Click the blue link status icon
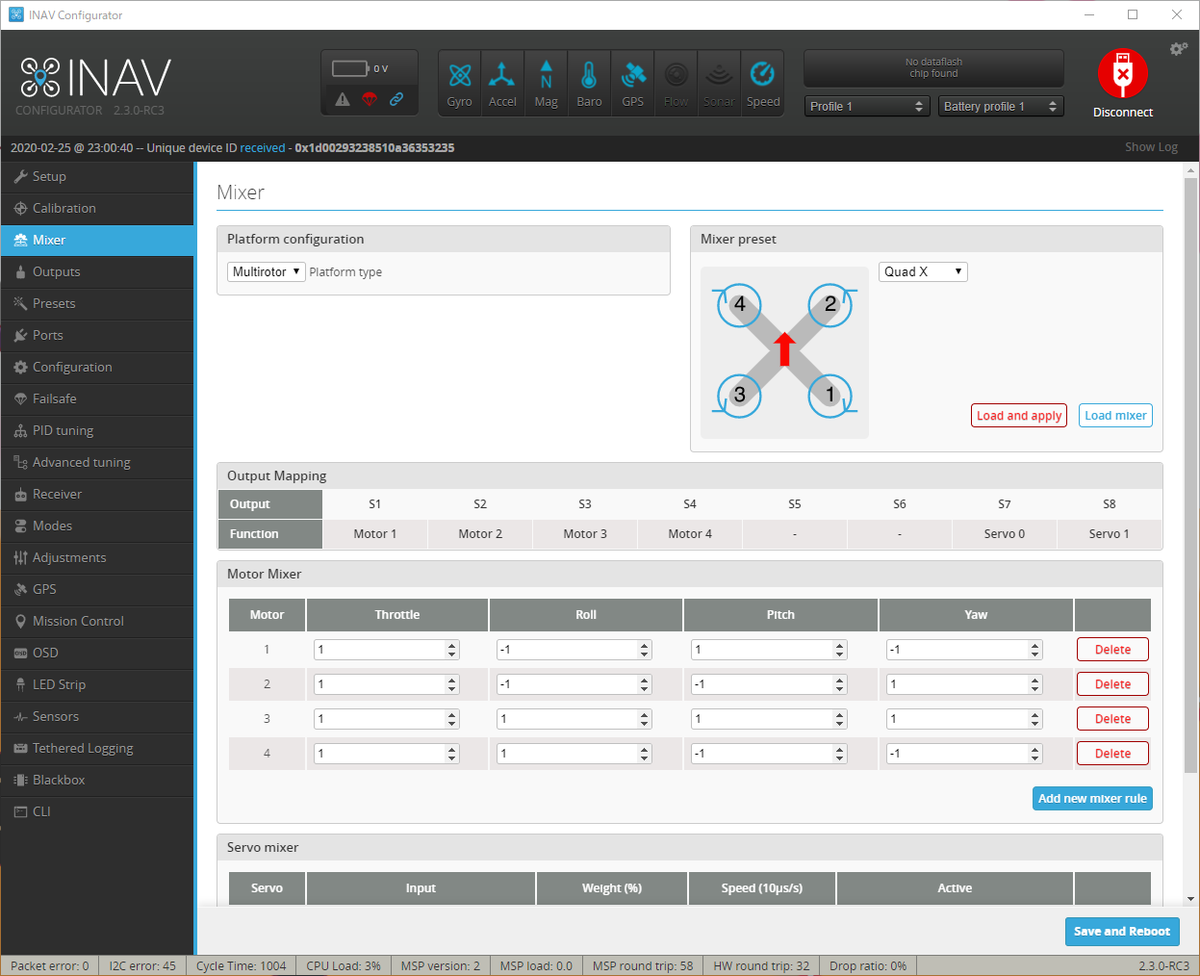The width and height of the screenshot is (1200, 976). point(396,99)
